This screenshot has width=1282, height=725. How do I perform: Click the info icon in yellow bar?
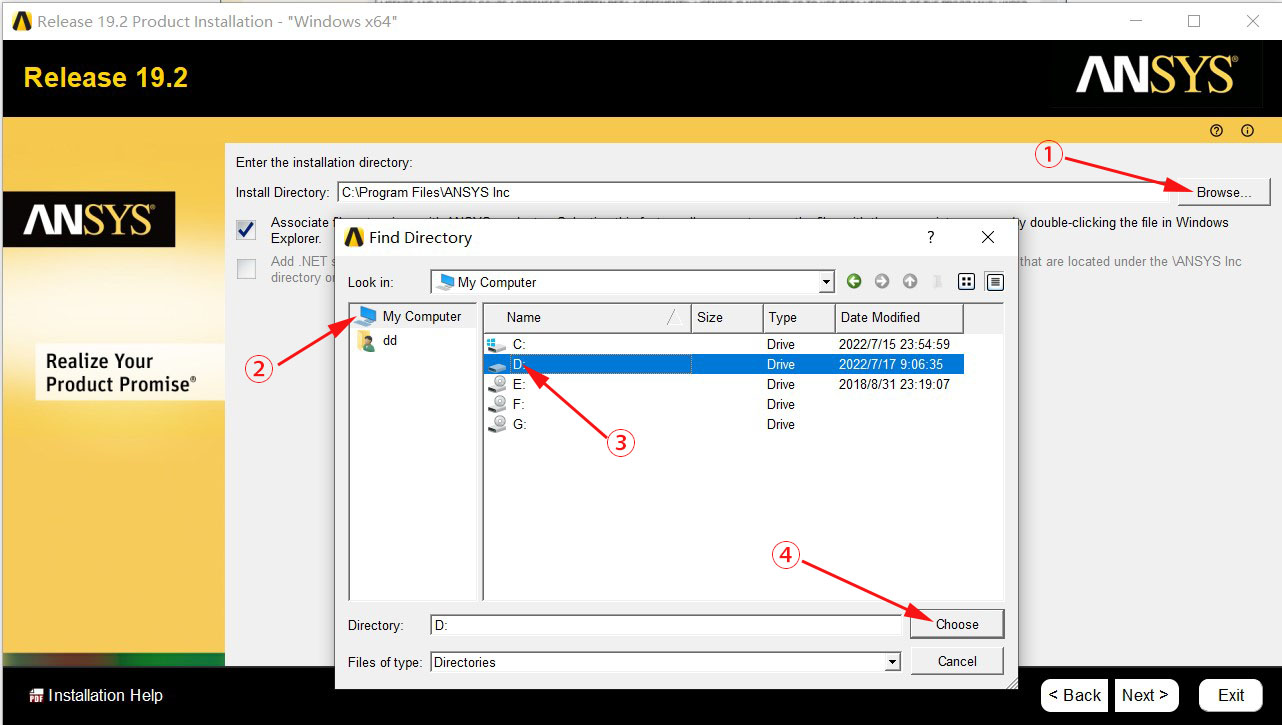1247,131
